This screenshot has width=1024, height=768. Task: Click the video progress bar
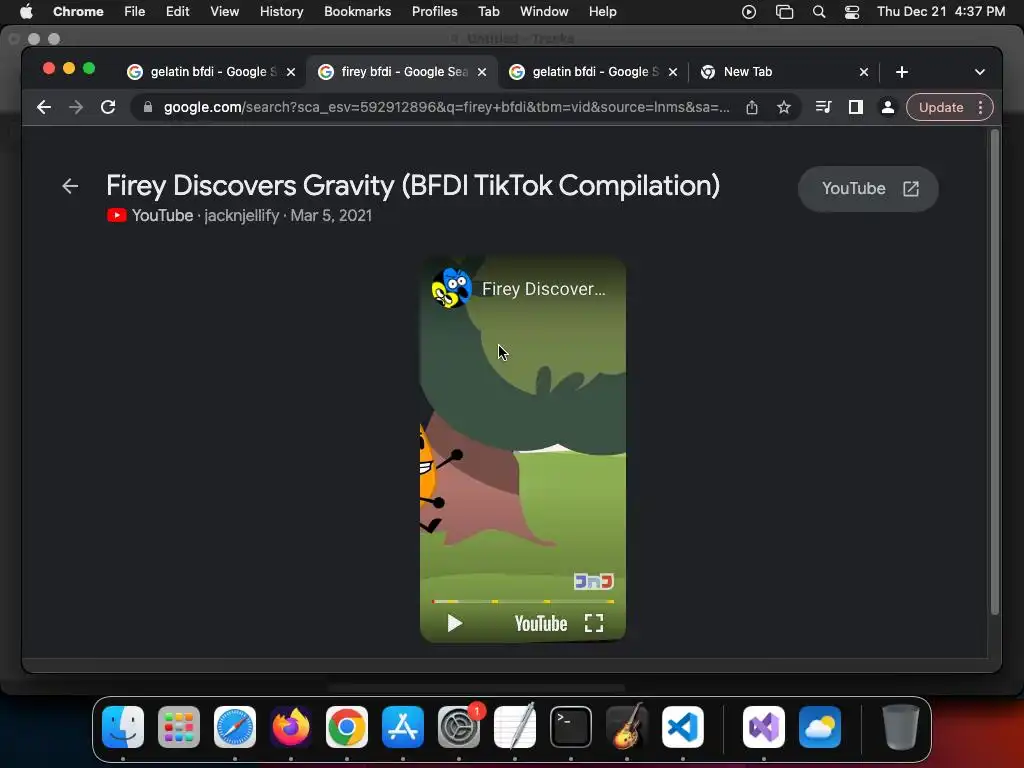(522, 601)
